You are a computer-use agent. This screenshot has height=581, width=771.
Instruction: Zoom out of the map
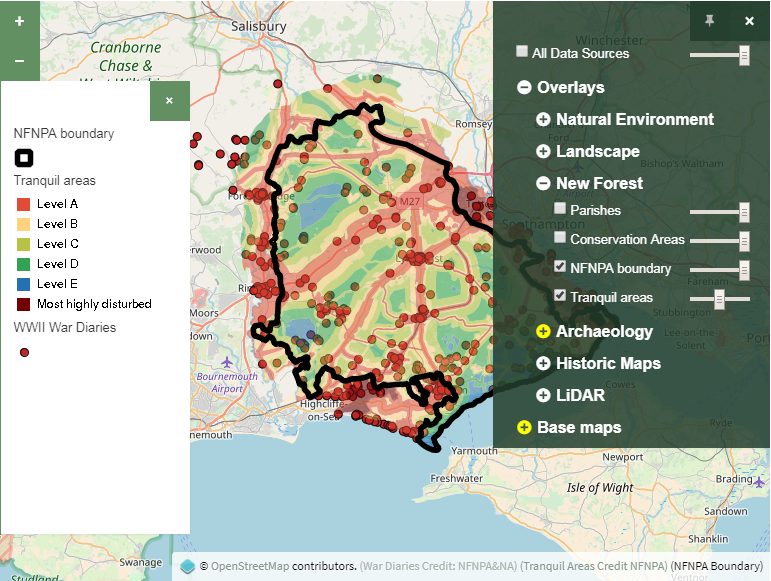pyautogui.click(x=19, y=61)
